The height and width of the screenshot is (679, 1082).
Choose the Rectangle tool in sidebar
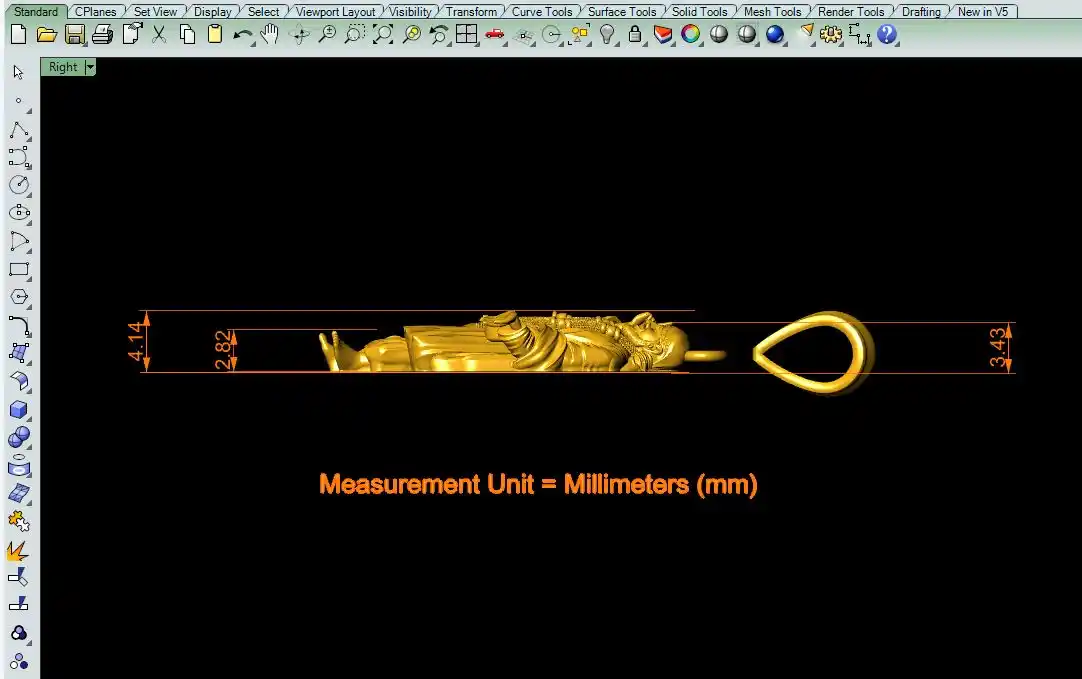18,269
